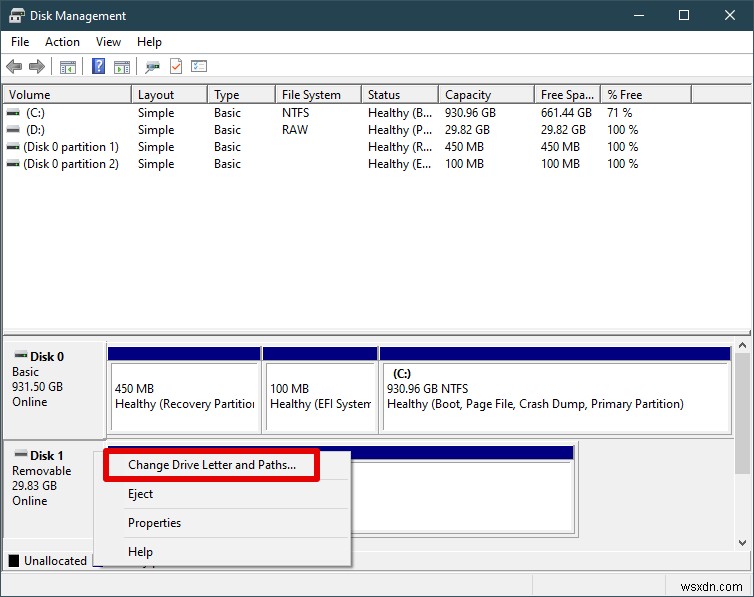Click the Disk 1 icon in the graphical view
The height and width of the screenshot is (597, 754).
(21, 454)
